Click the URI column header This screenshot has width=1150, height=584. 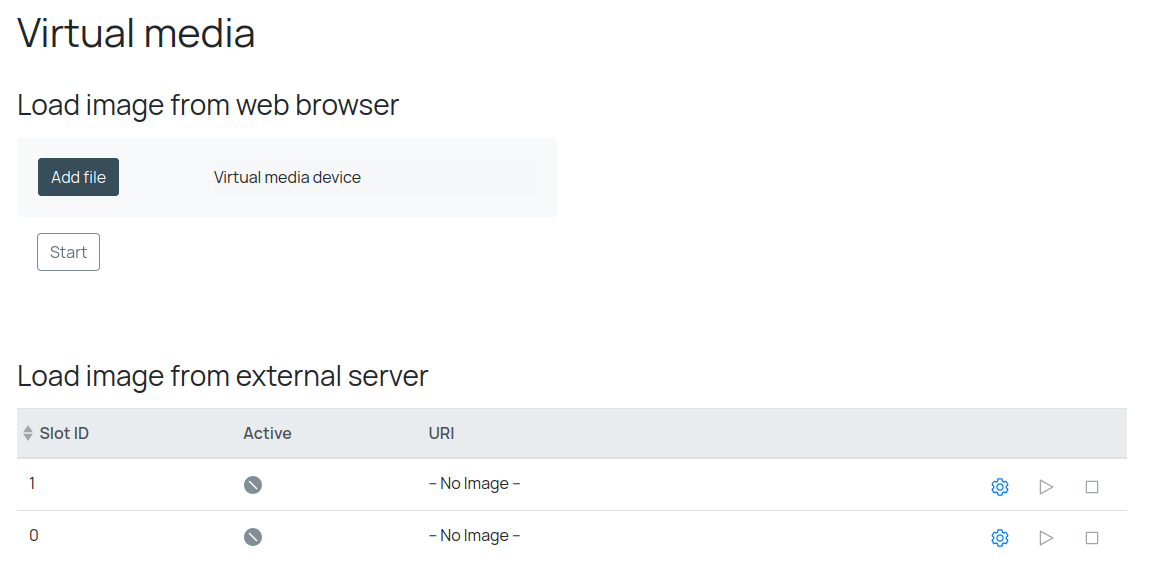click(x=441, y=434)
